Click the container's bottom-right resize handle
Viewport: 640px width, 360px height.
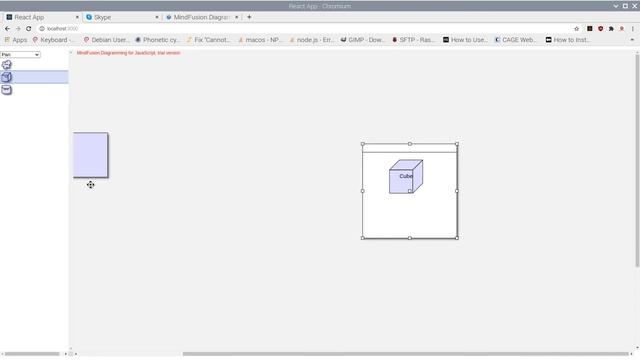point(457,238)
